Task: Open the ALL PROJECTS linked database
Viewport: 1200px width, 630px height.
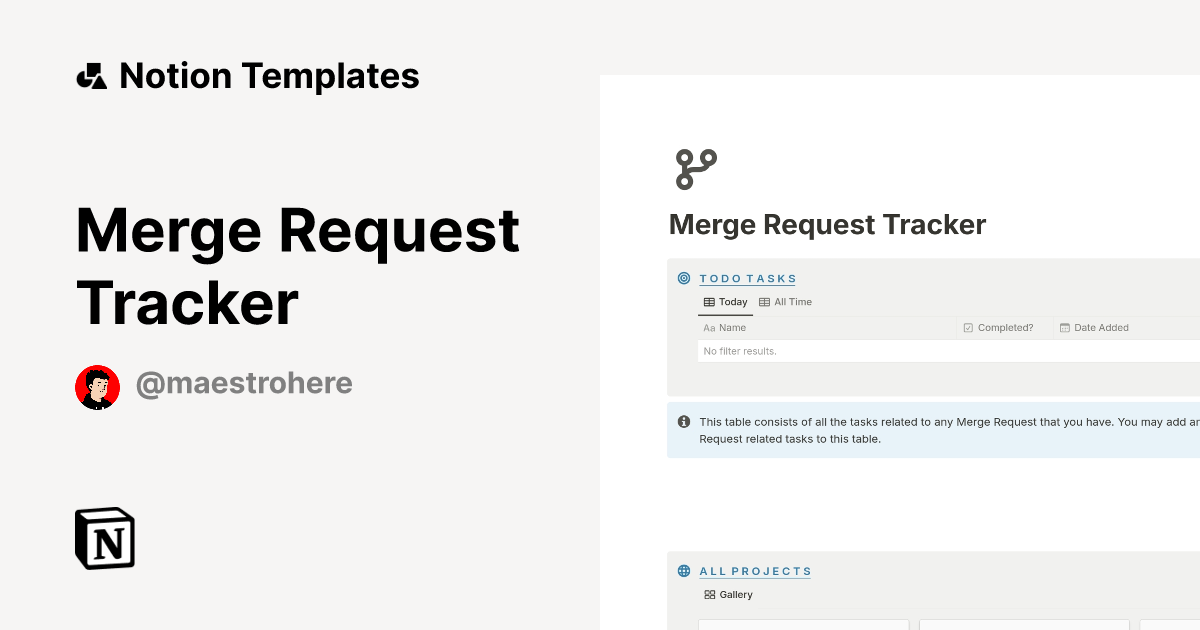Action: 756,571
